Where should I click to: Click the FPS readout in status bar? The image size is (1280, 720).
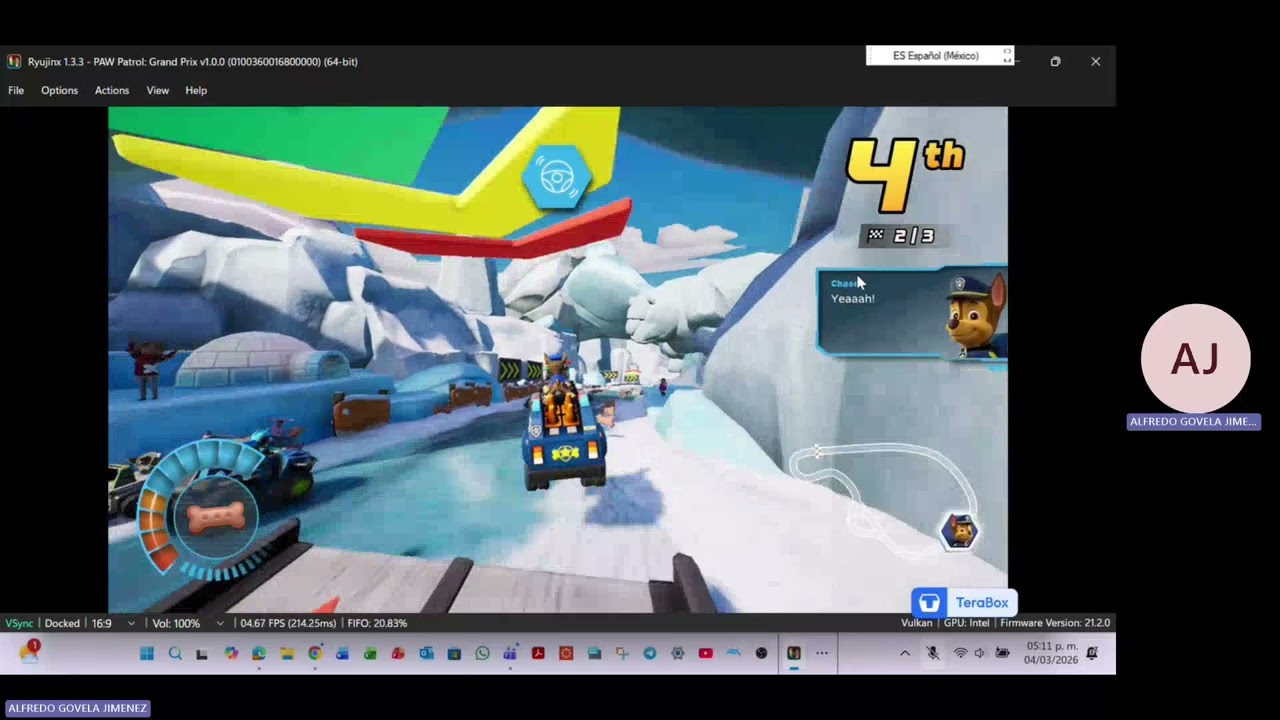pyautogui.click(x=288, y=623)
